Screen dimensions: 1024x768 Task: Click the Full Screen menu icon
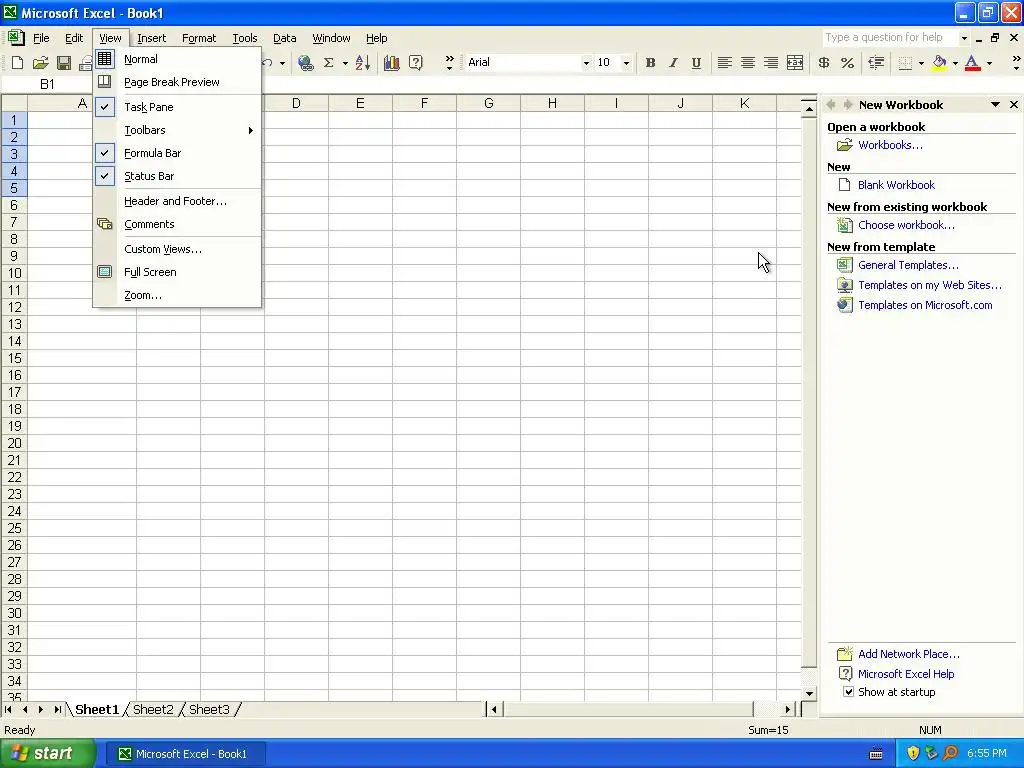click(x=104, y=272)
